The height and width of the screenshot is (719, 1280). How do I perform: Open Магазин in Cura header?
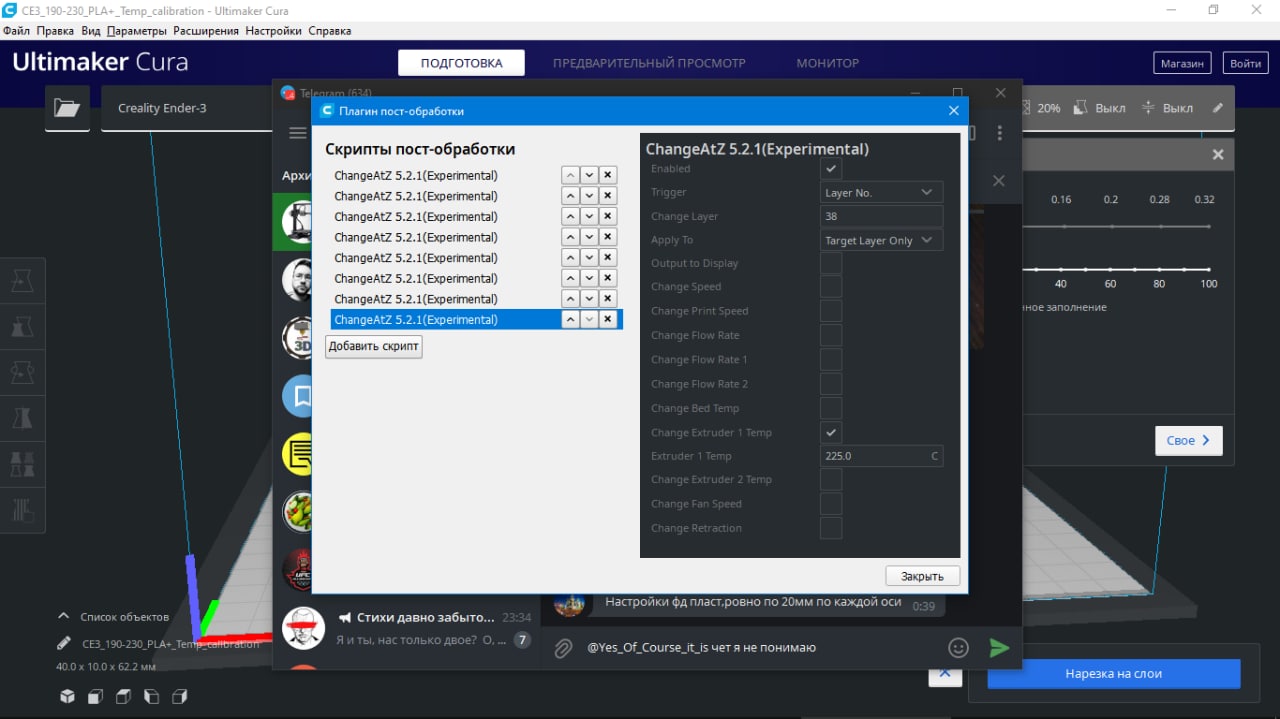(x=1182, y=63)
